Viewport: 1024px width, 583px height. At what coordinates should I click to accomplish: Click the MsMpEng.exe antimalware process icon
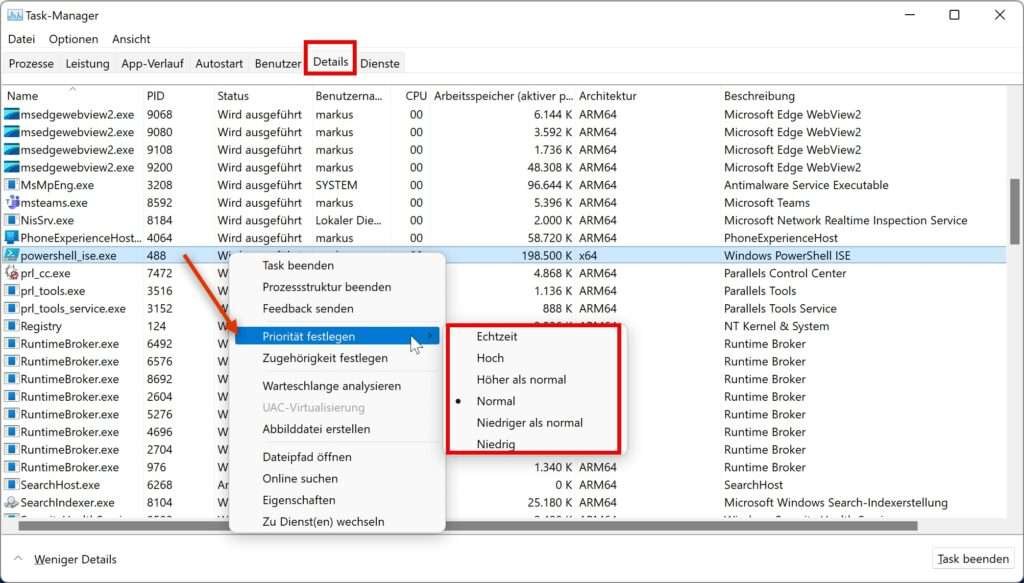12,185
